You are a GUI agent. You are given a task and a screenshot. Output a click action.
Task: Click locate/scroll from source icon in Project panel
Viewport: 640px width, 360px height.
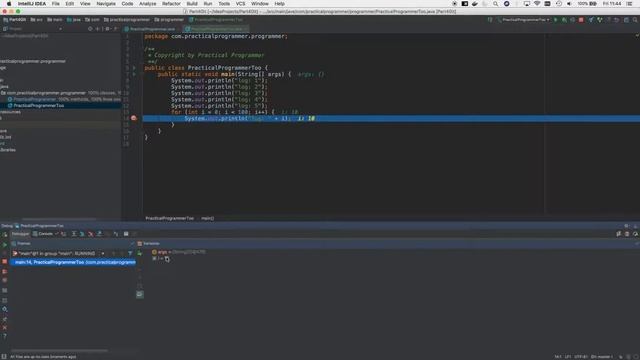[90, 29]
